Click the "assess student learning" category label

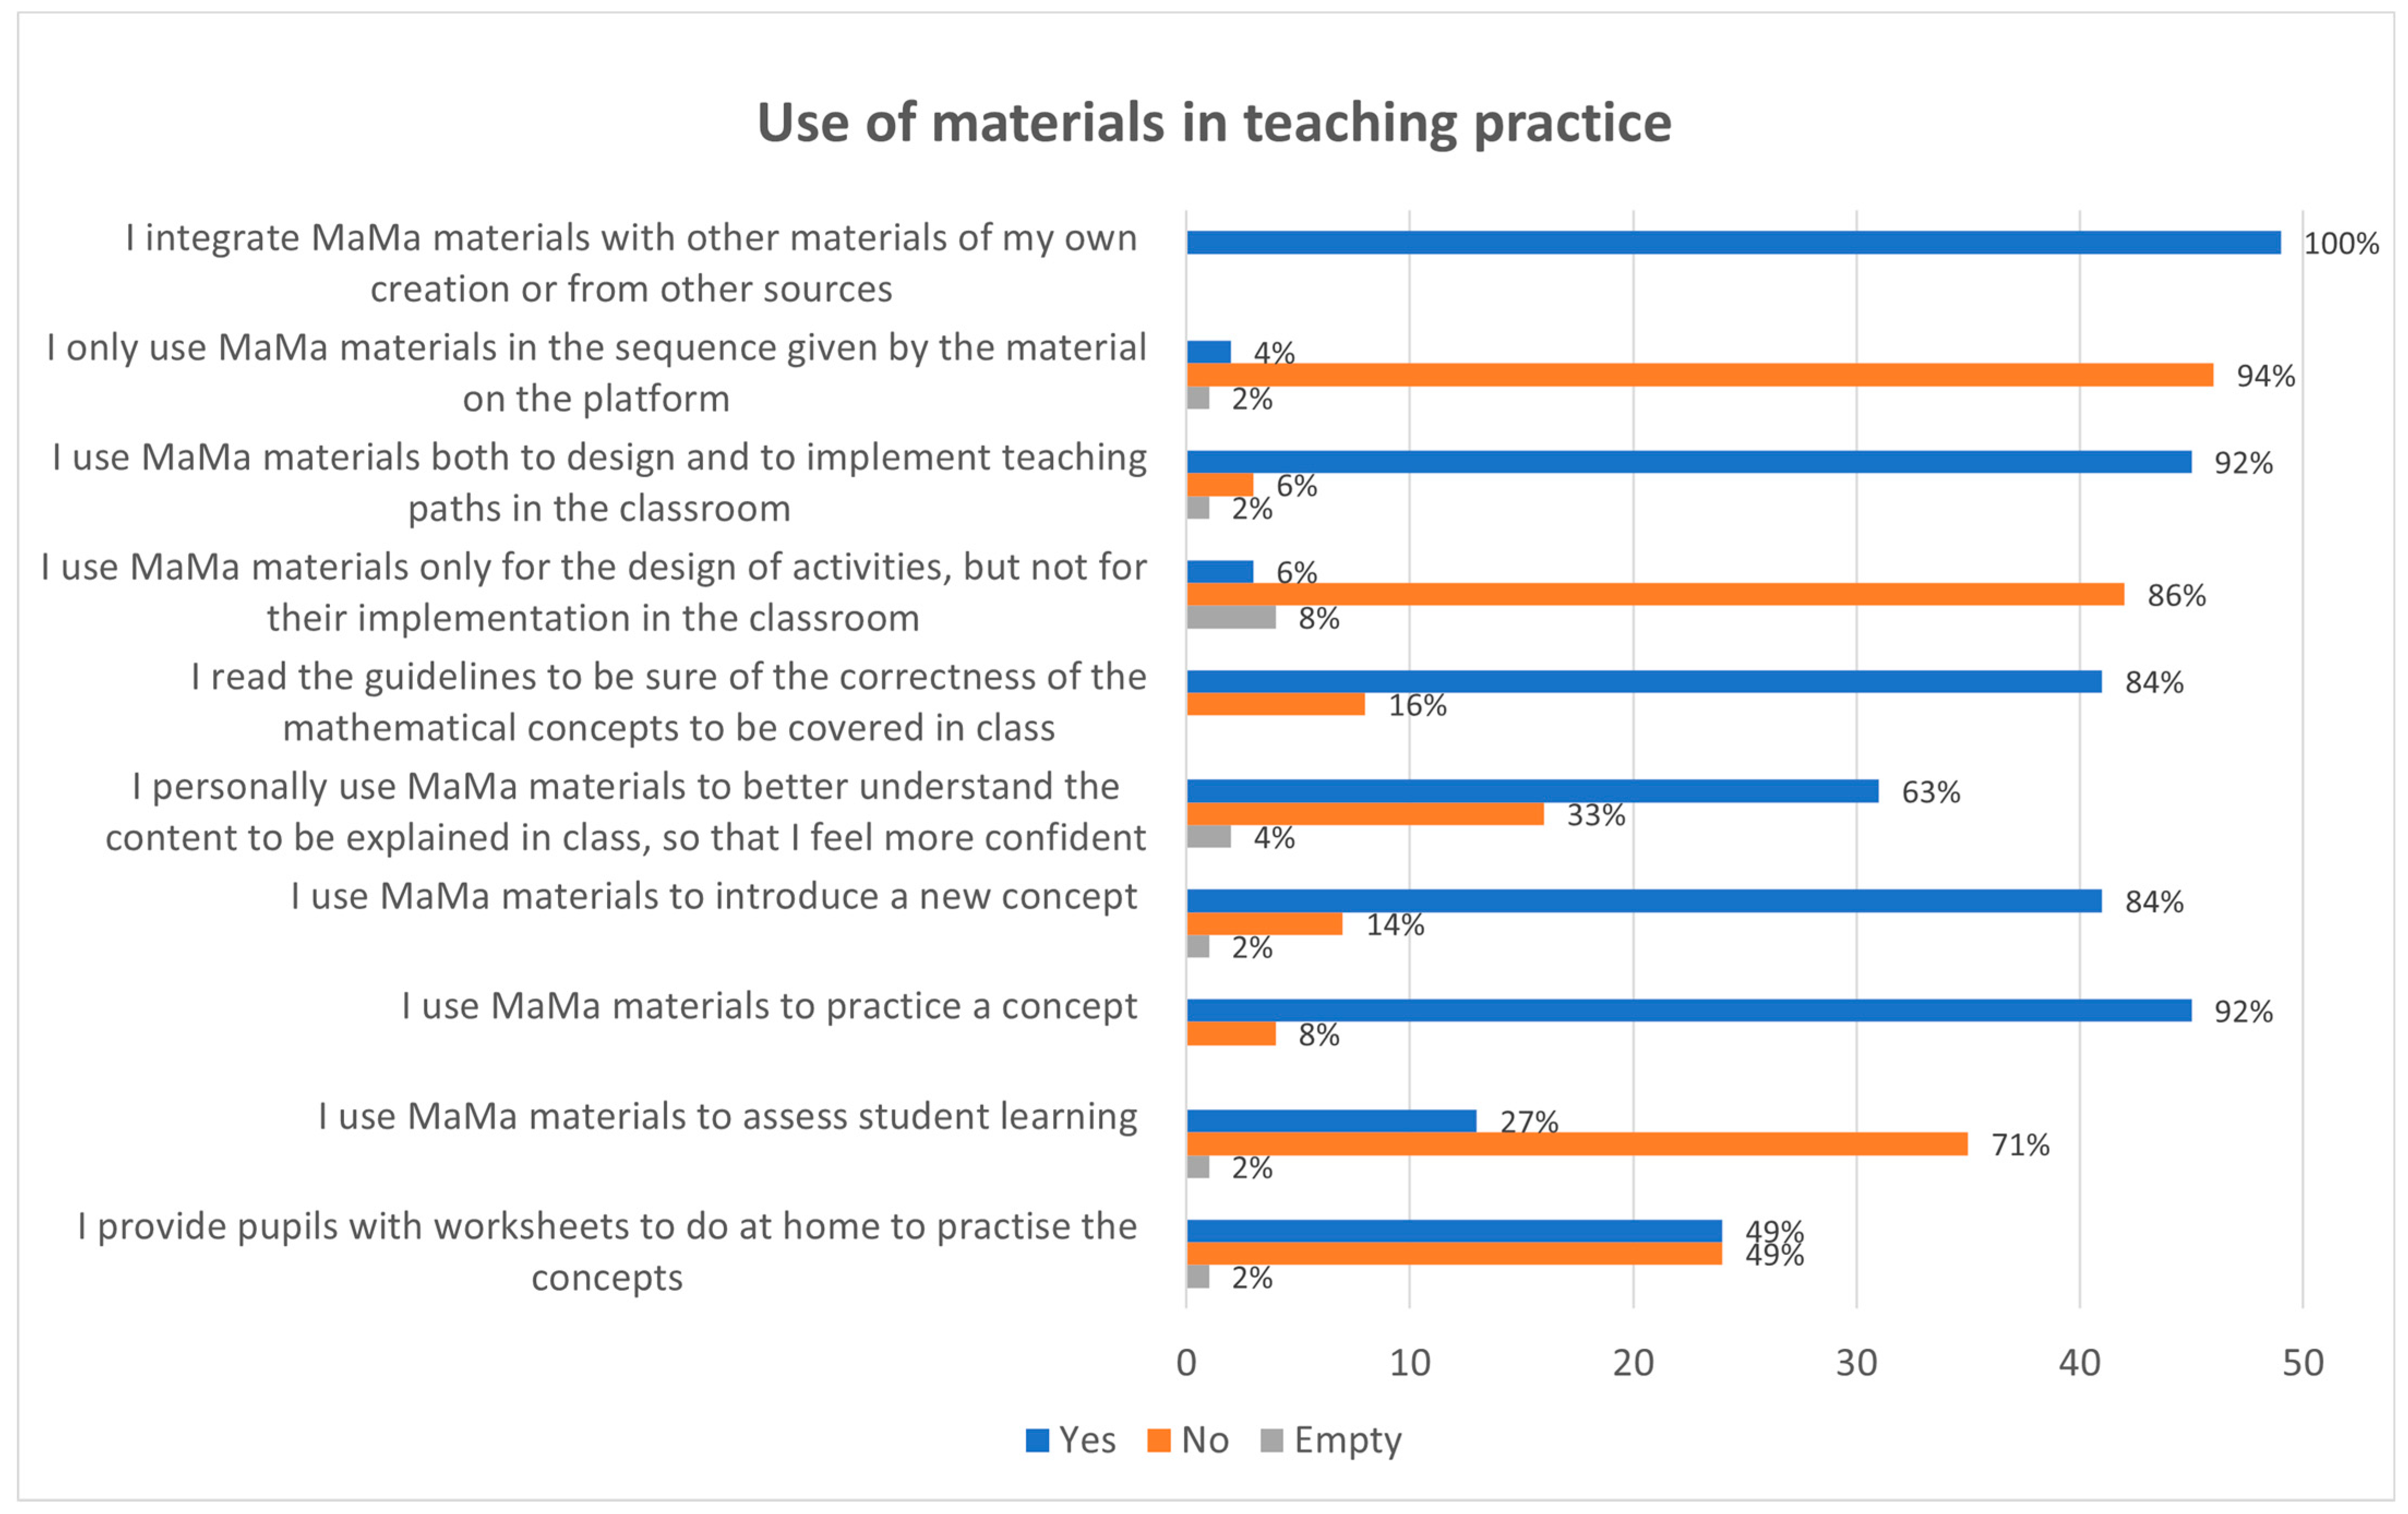click(x=727, y=1116)
